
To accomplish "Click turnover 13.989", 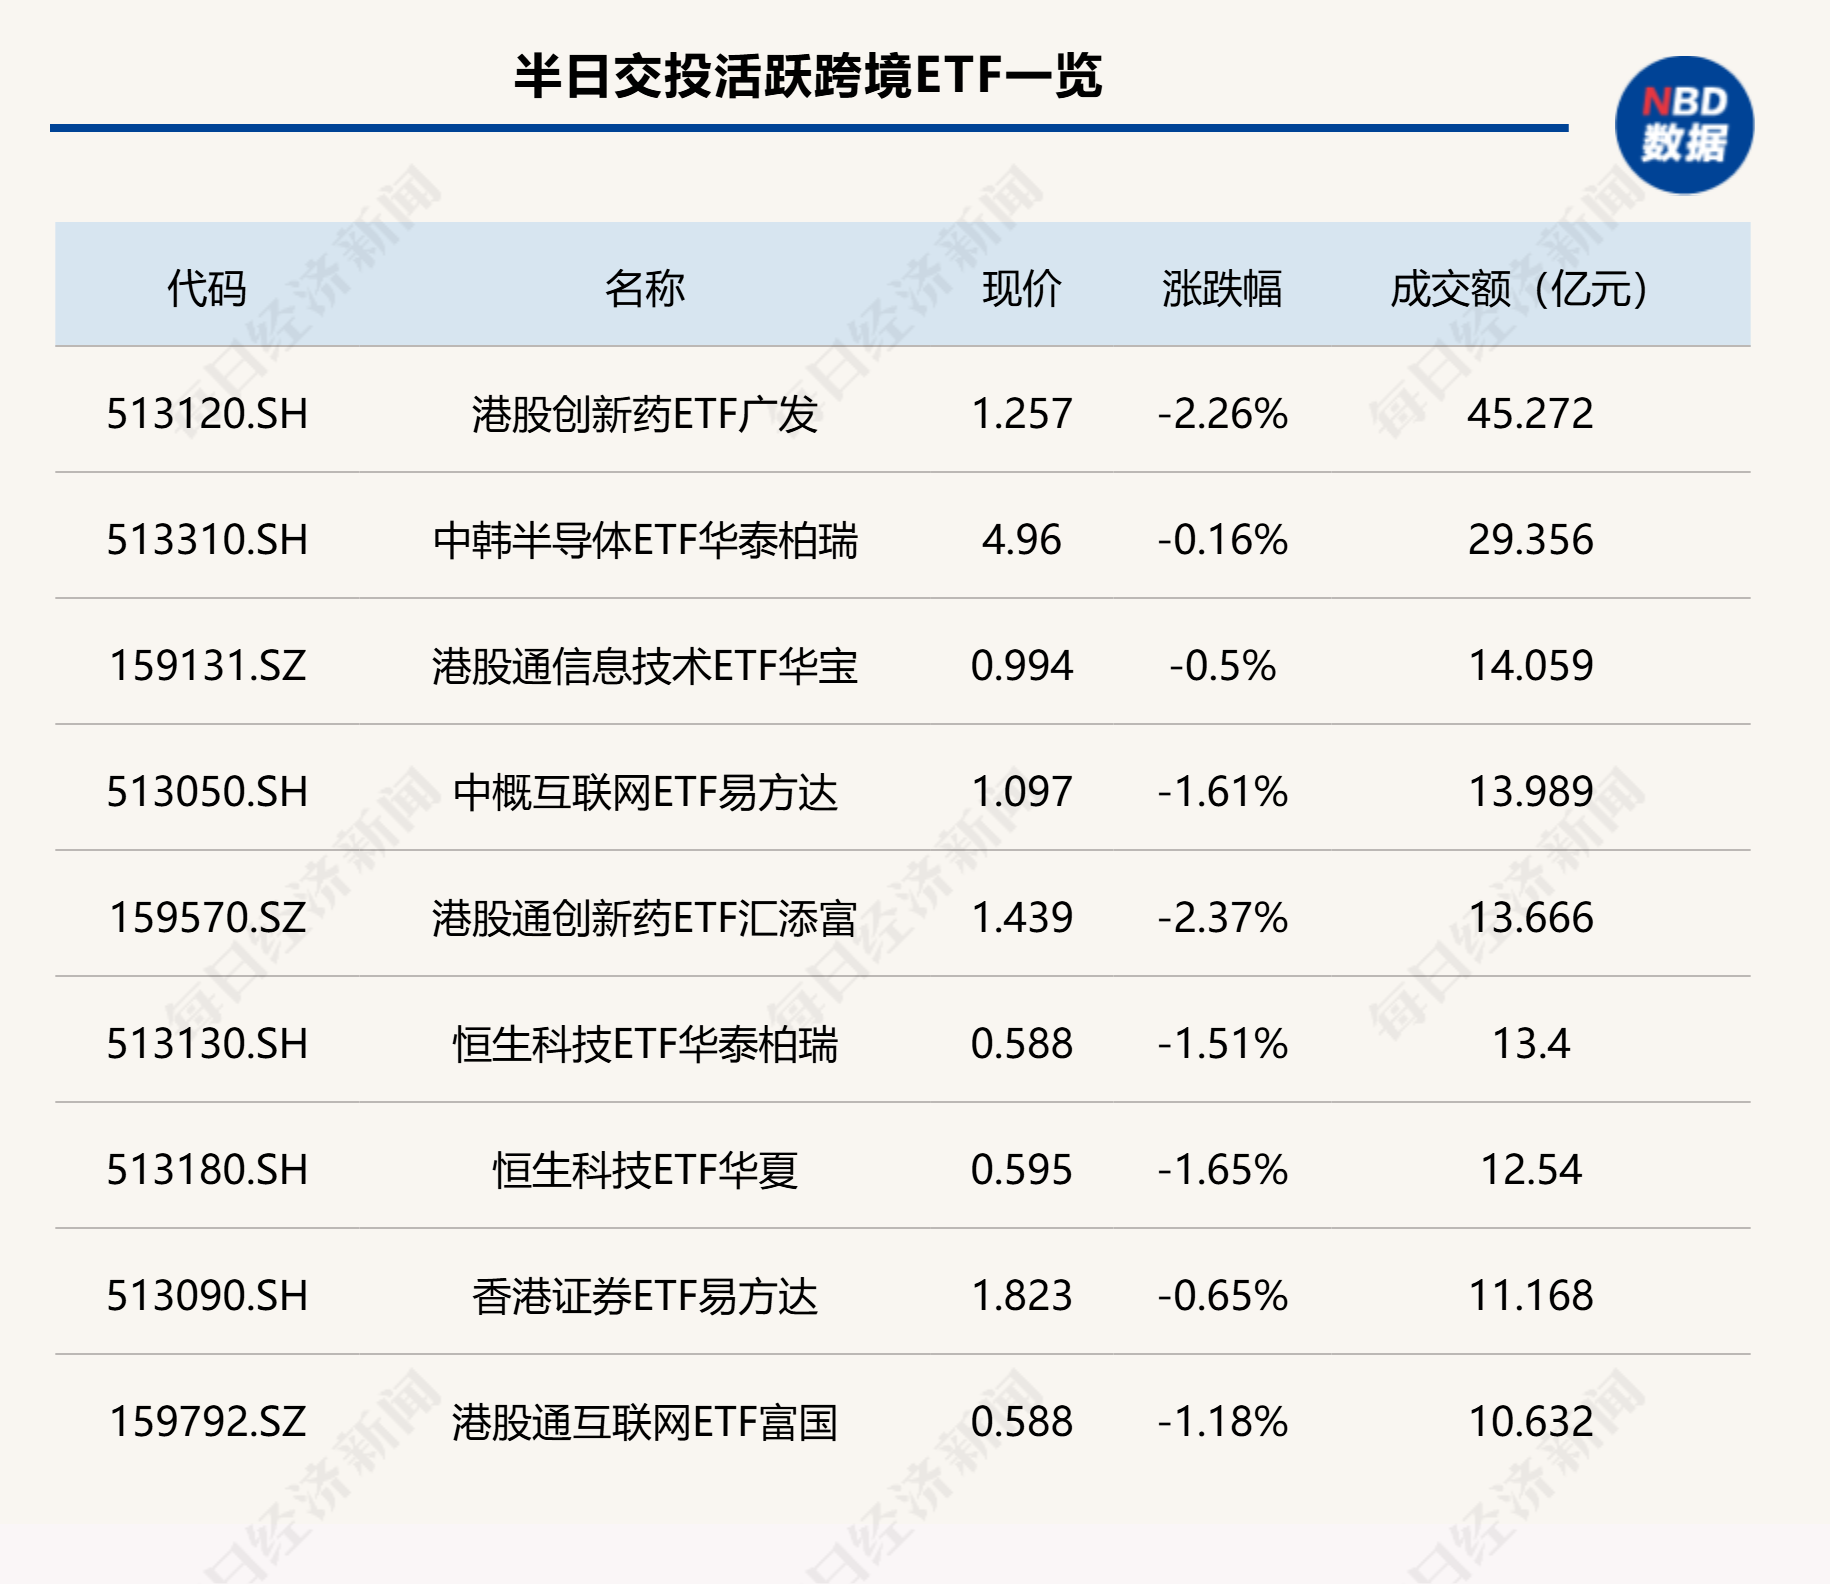I will [1530, 792].
